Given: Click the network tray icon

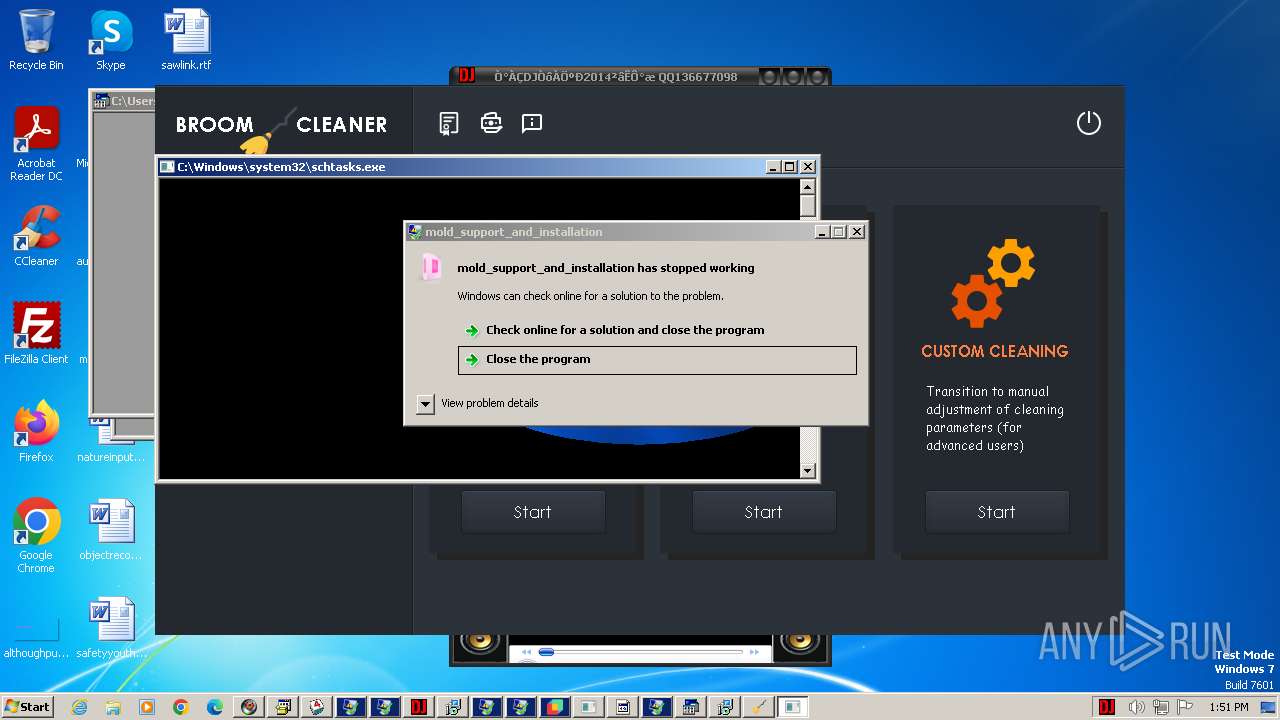Looking at the screenshot, I should pyautogui.click(x=1161, y=707).
